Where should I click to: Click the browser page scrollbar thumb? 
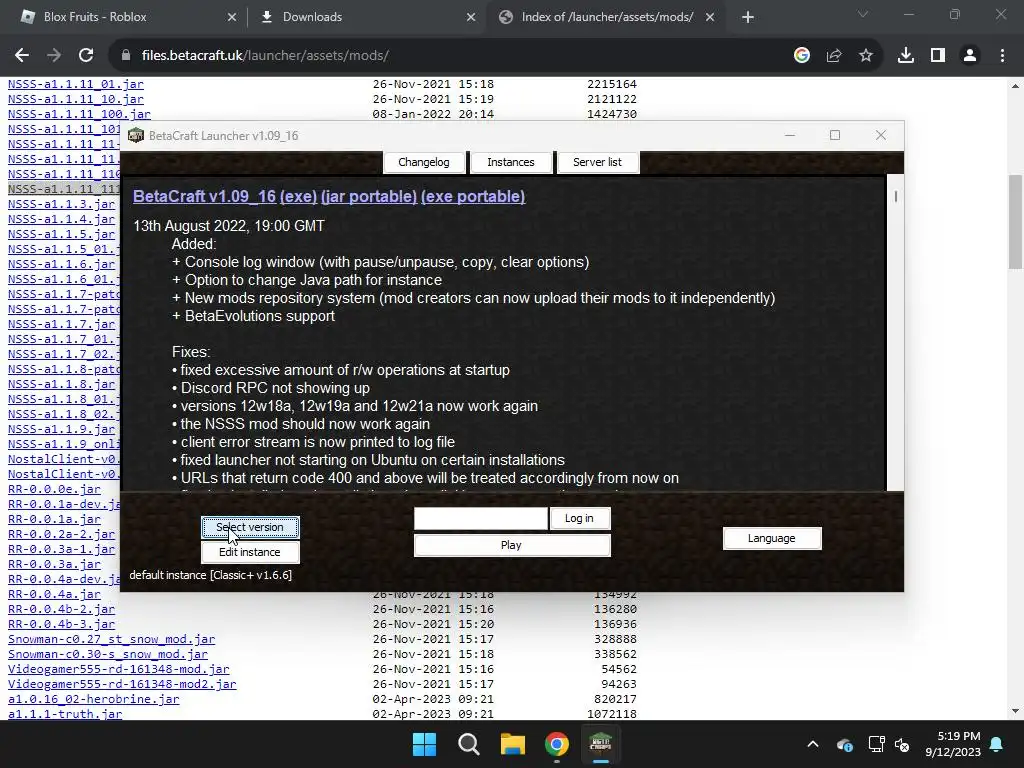click(1015, 222)
